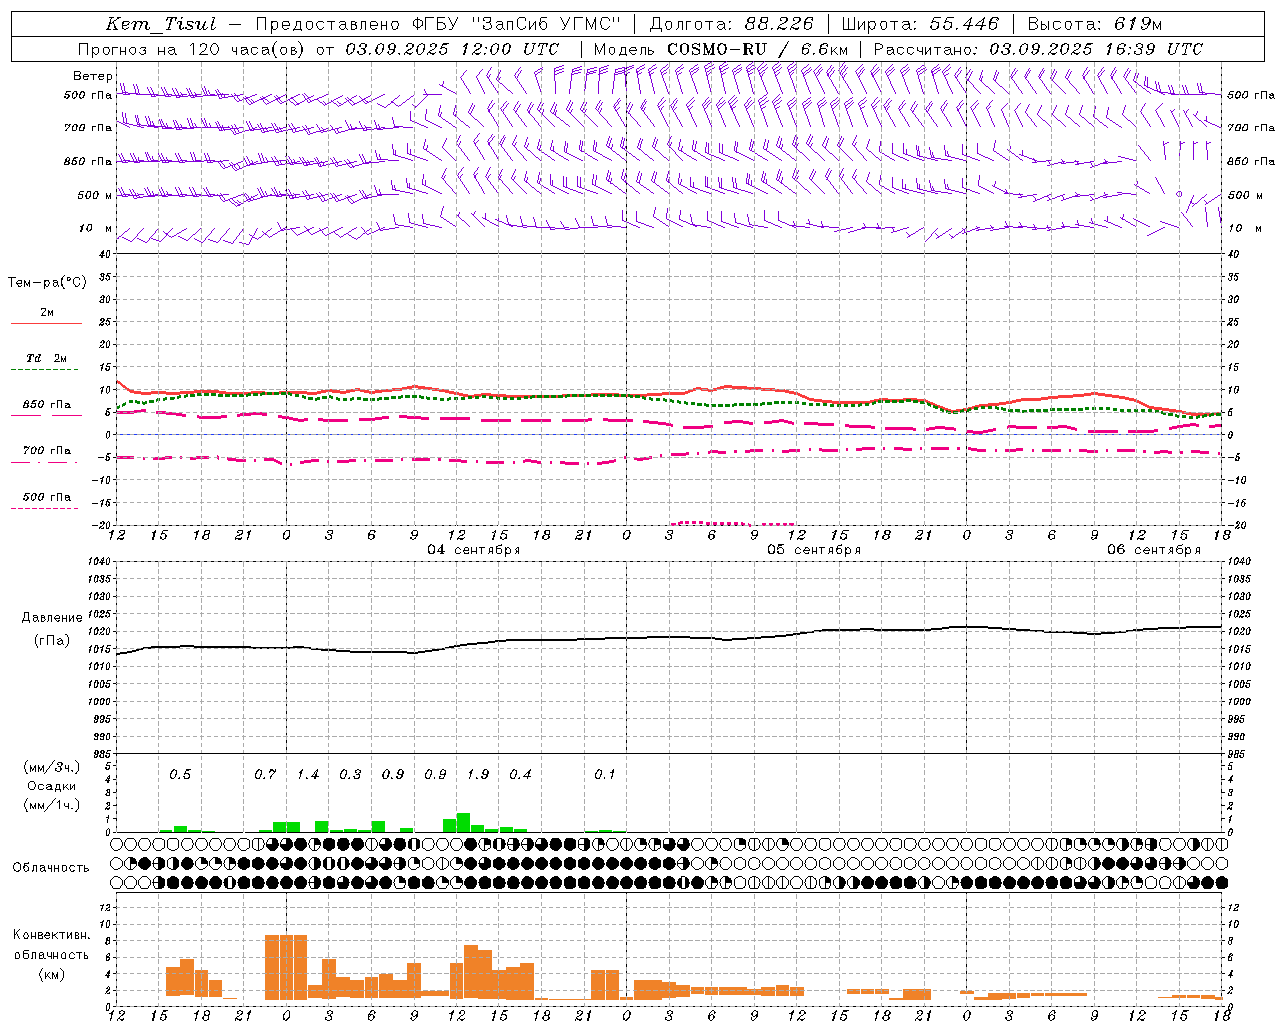This screenshot has width=1280, height=1024.
Task: Click the elevation label Высота: 619м
Action: coord(1095,24)
